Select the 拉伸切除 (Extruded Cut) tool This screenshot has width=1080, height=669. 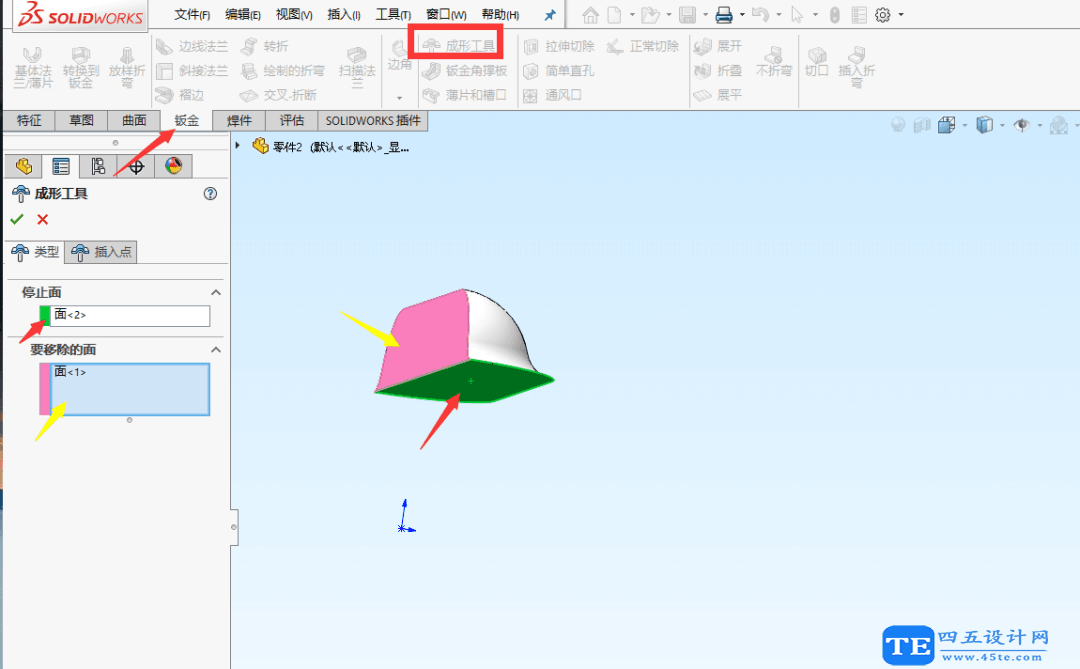pos(558,45)
